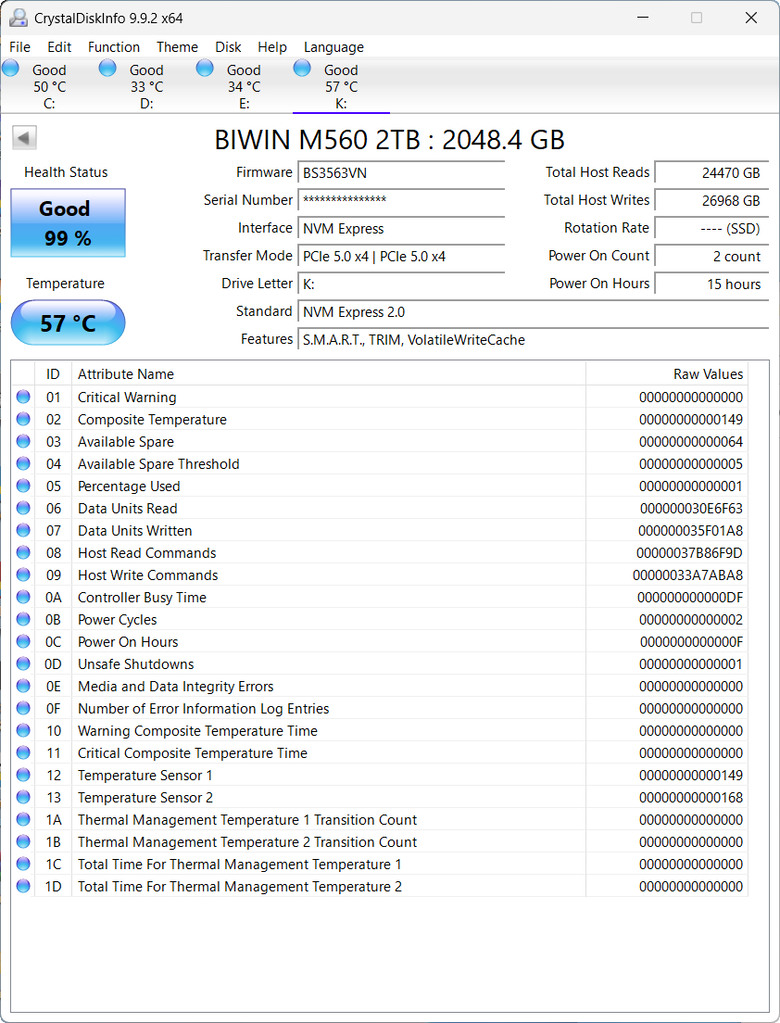Switch to drive D: Good 33 °C tab
The width and height of the screenshot is (780, 1023).
pos(146,86)
